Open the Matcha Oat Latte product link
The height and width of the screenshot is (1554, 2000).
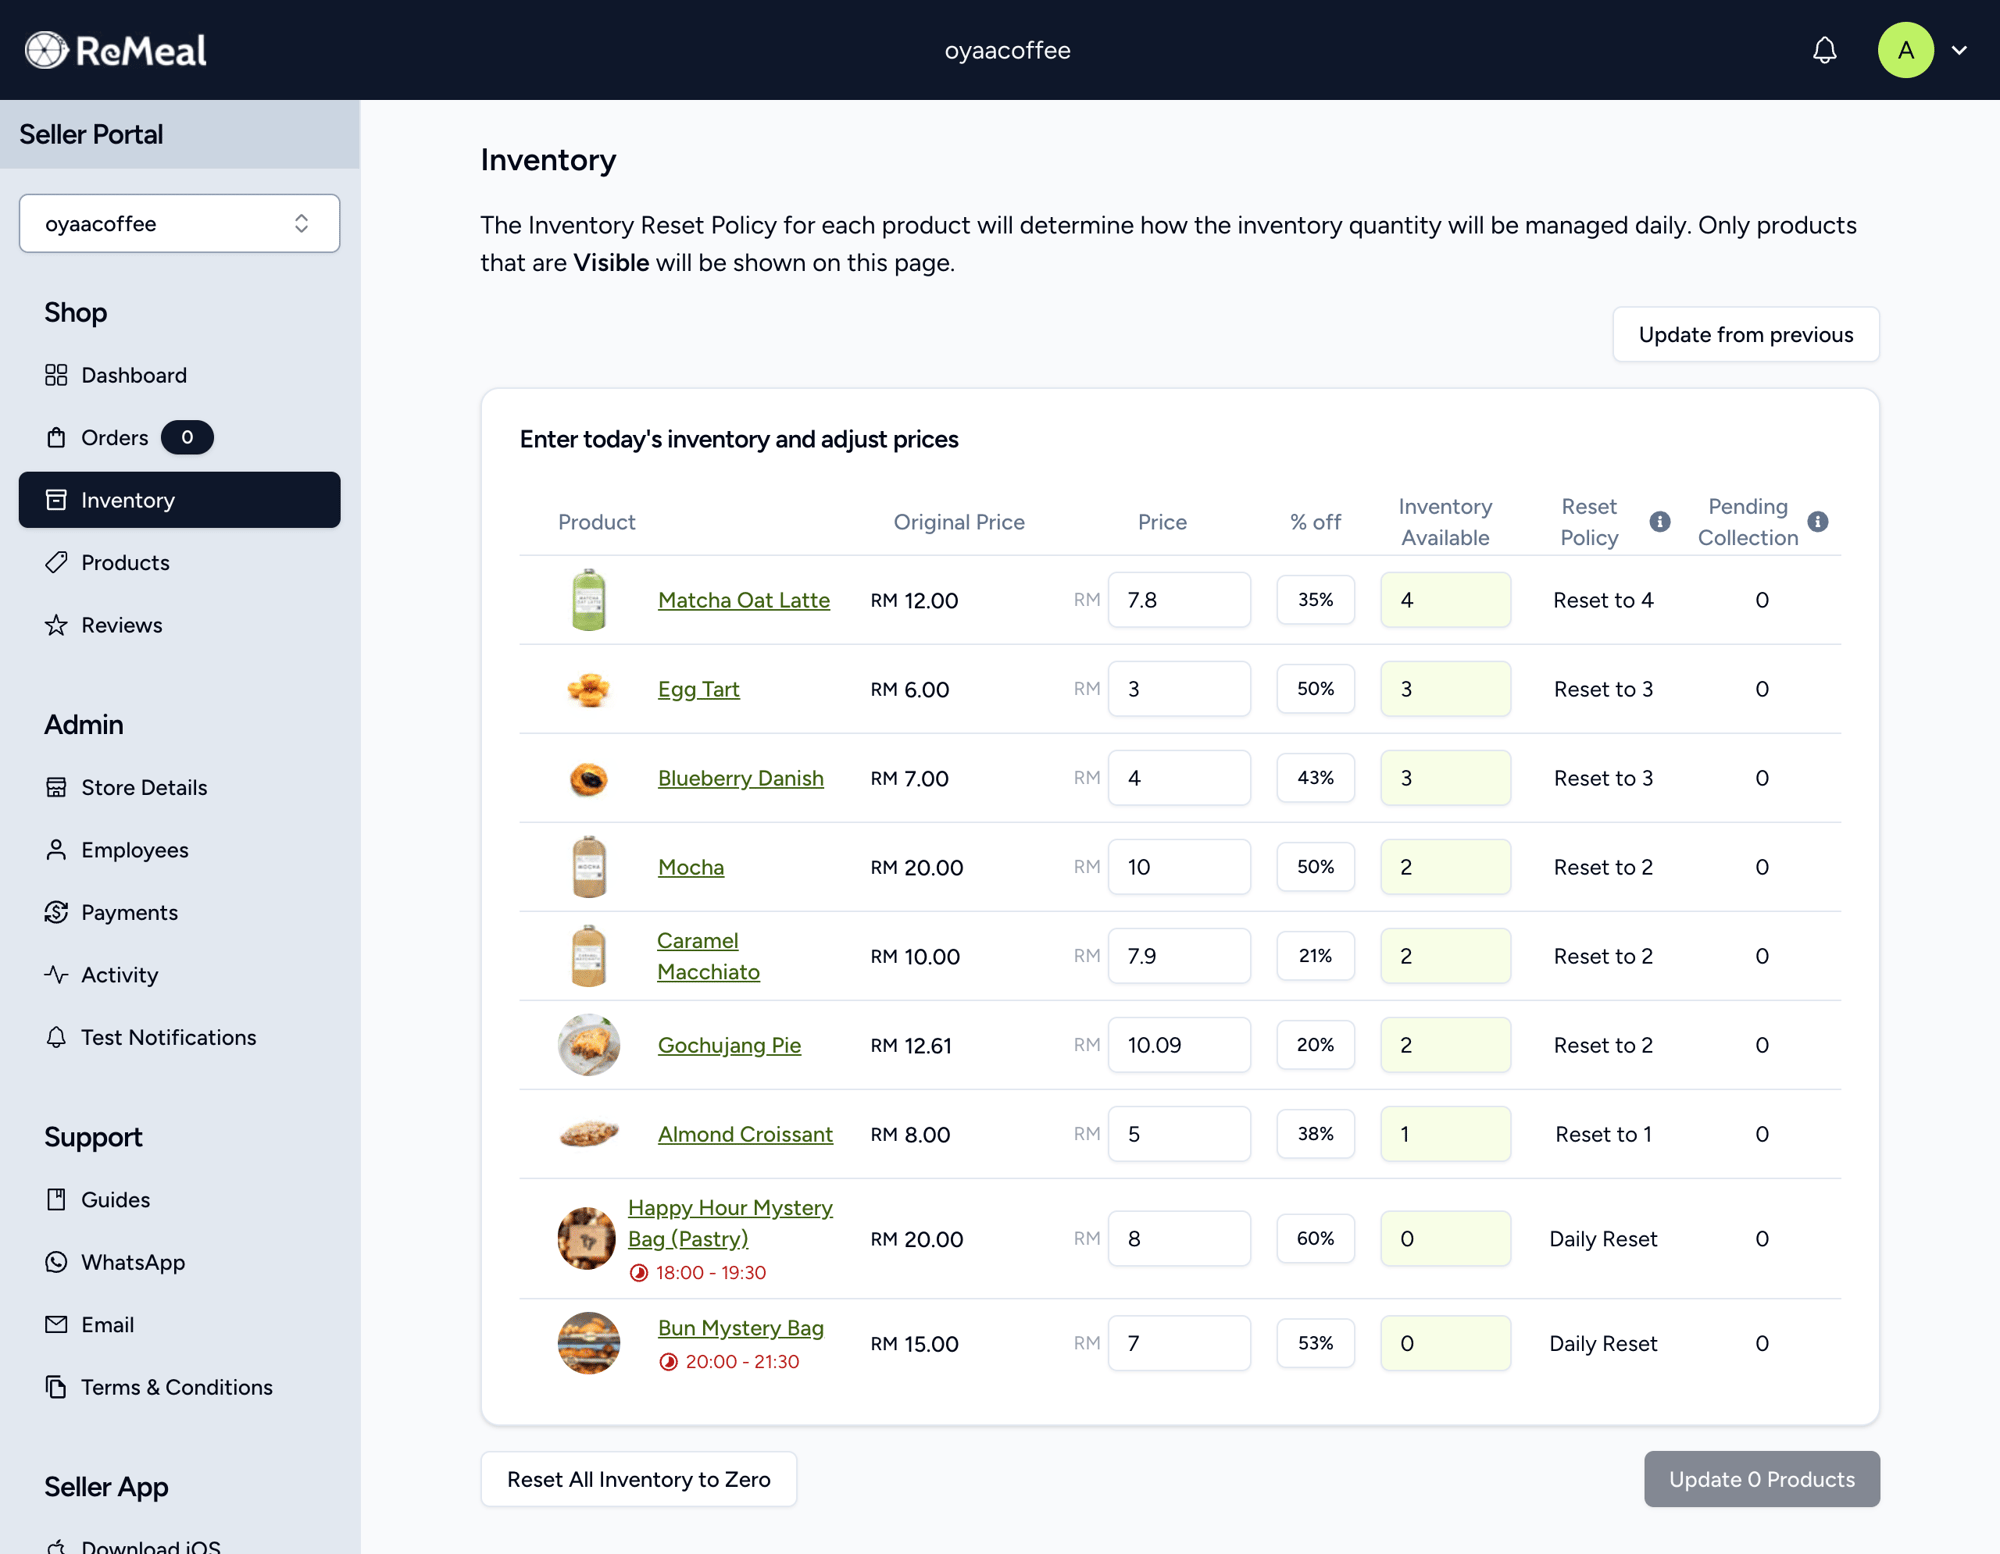pos(743,600)
